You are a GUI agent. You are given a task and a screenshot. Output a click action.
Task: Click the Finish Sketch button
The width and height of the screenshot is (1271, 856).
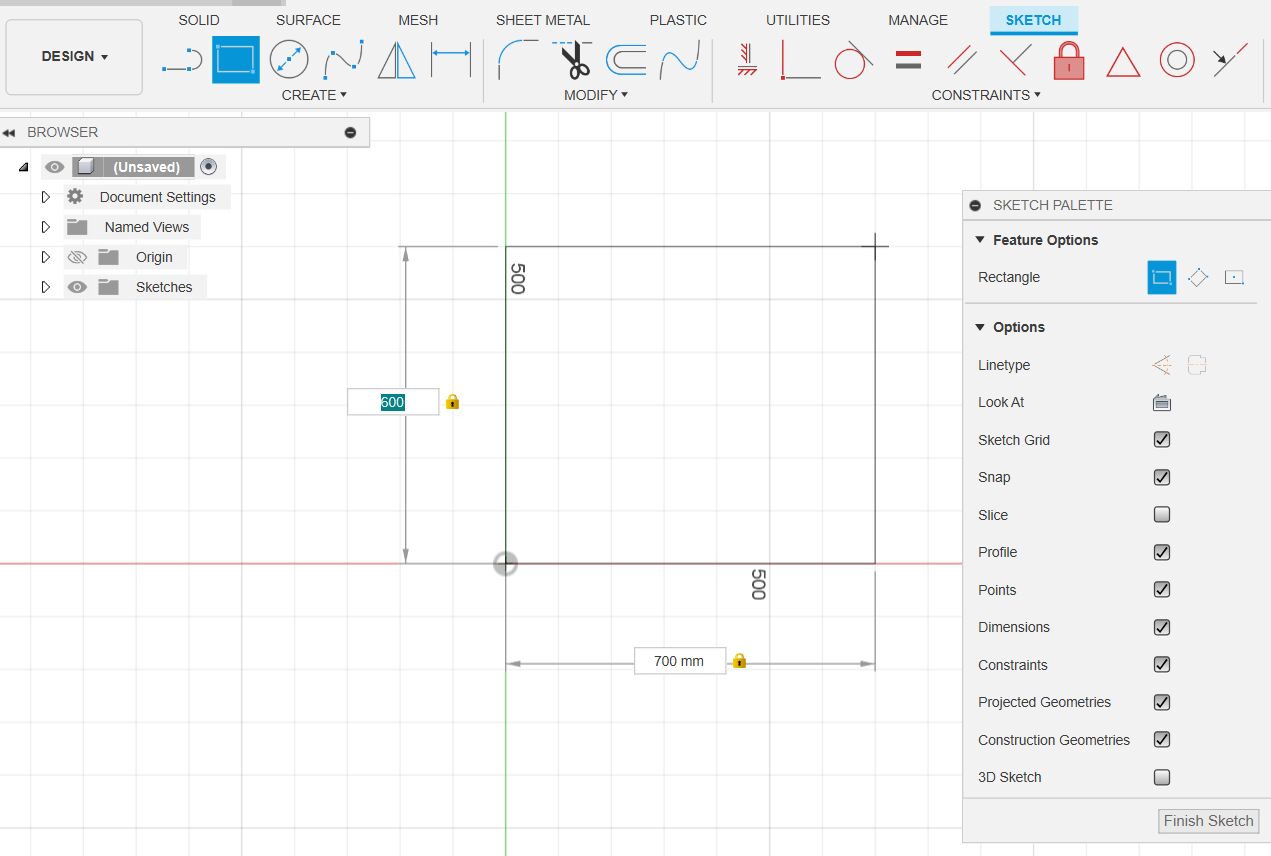point(1208,821)
